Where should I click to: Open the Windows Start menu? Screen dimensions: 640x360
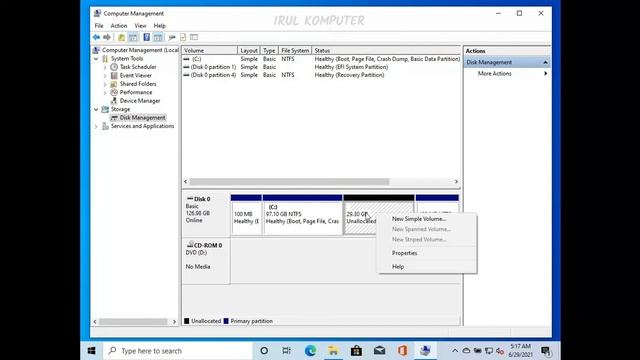pyautogui.click(x=91, y=351)
